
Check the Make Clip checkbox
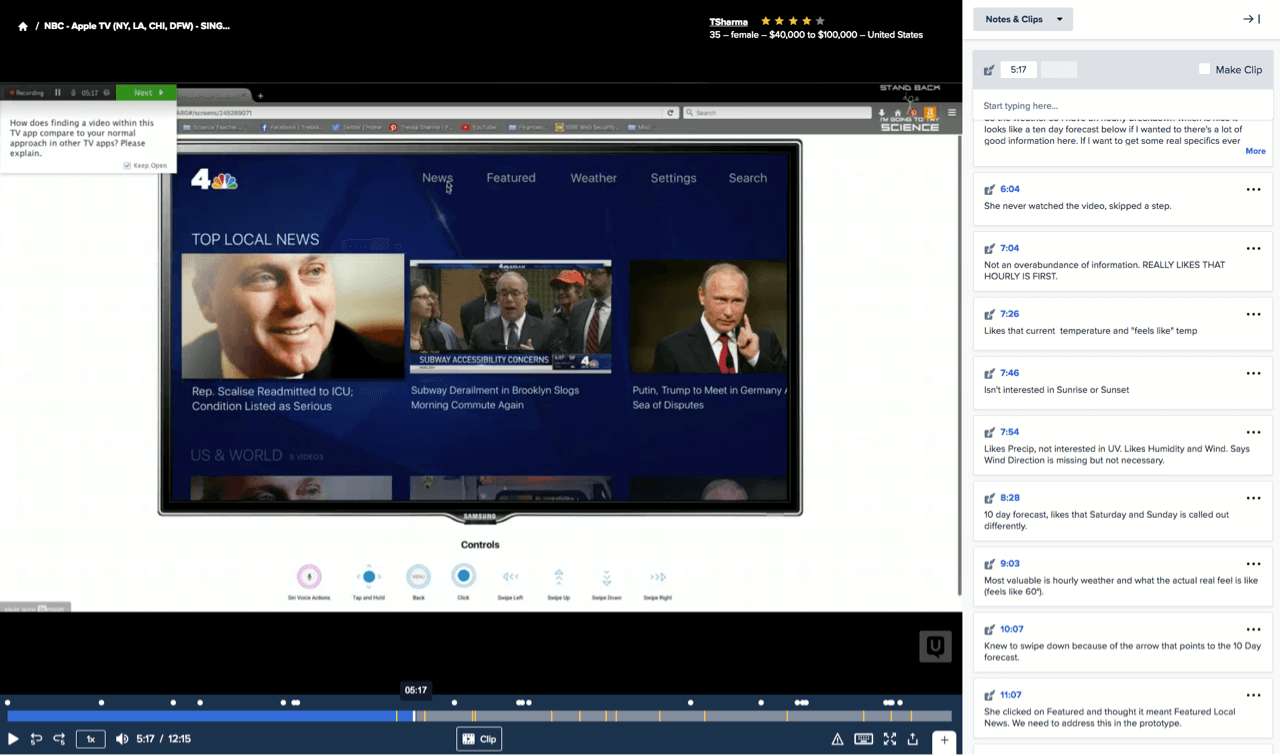click(x=1204, y=69)
